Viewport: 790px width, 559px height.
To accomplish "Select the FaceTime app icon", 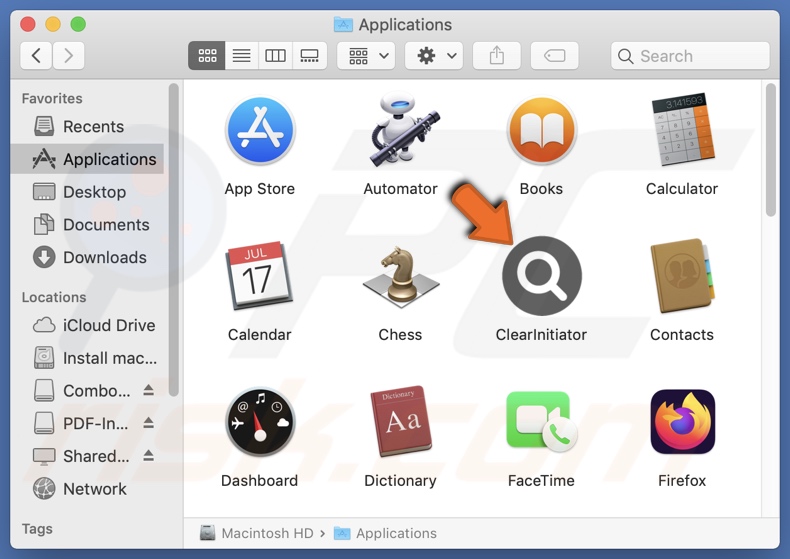I will [x=542, y=422].
